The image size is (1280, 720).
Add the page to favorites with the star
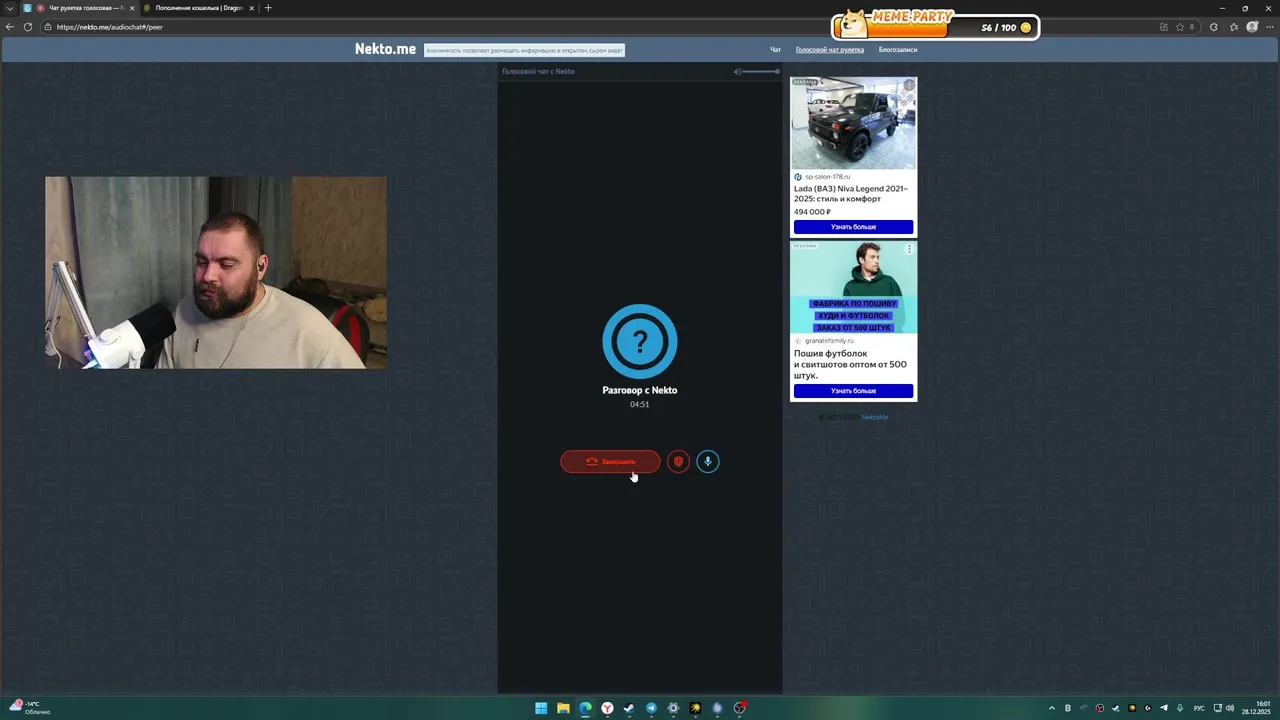(1180, 27)
